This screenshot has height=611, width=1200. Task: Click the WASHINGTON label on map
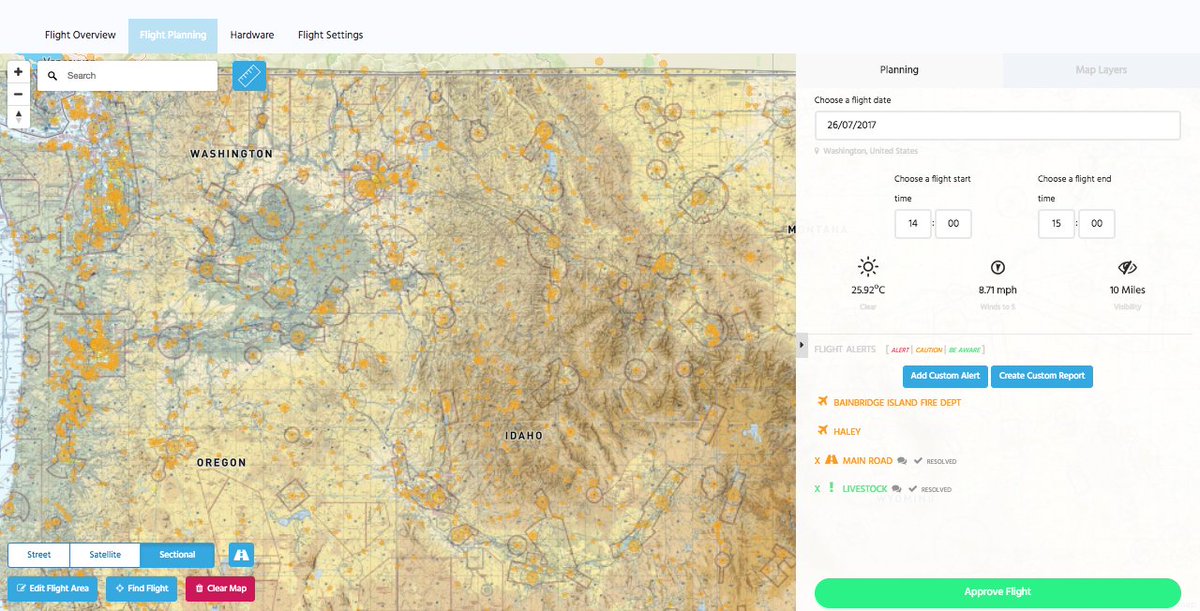pyautogui.click(x=231, y=154)
